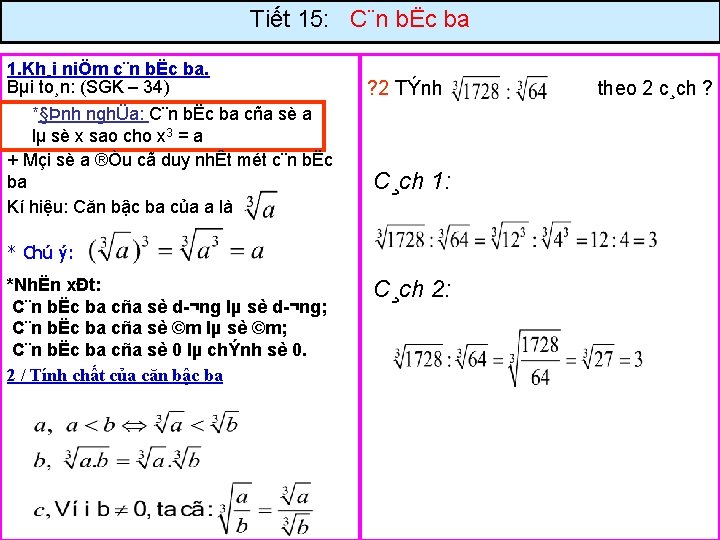
Task: Click the line 'Kí hiệu: Căn bậc ba của a là'
Action: click(x=120, y=207)
